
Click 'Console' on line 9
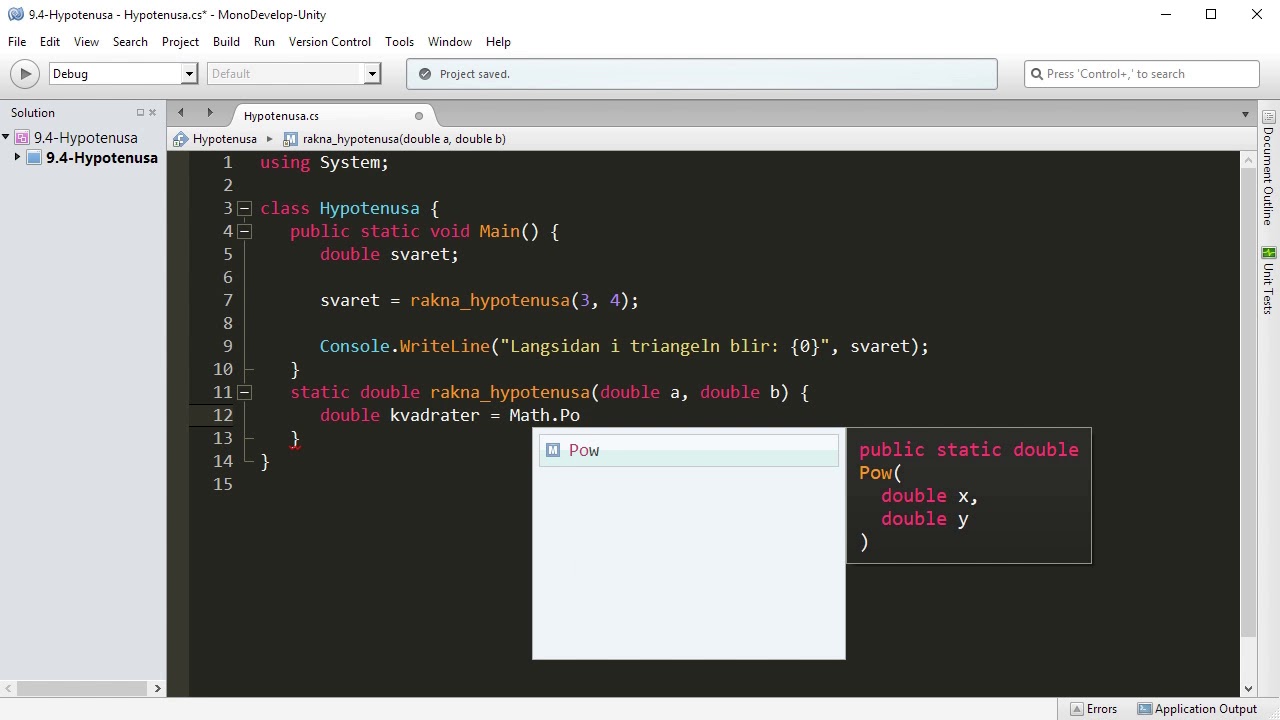(355, 346)
